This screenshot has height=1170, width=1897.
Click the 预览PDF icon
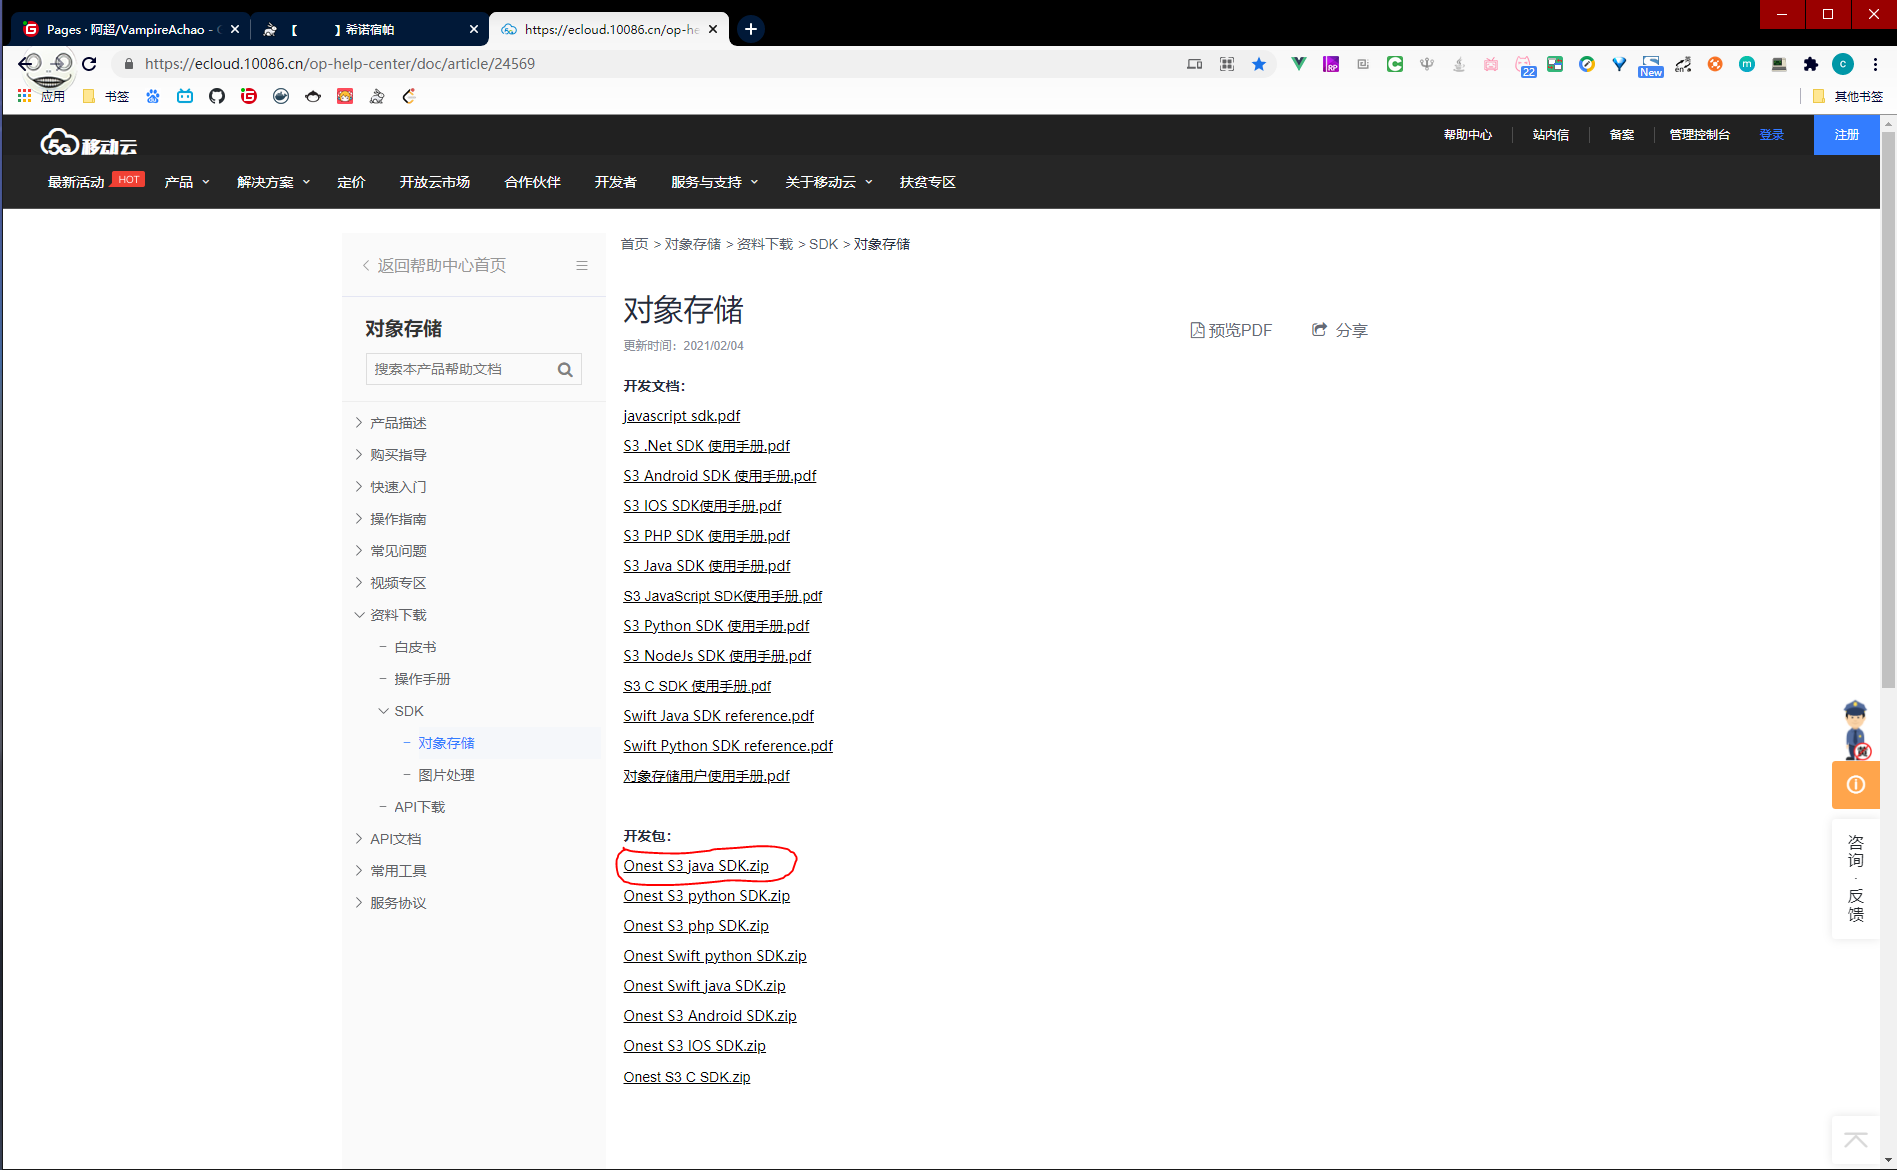[1197, 330]
